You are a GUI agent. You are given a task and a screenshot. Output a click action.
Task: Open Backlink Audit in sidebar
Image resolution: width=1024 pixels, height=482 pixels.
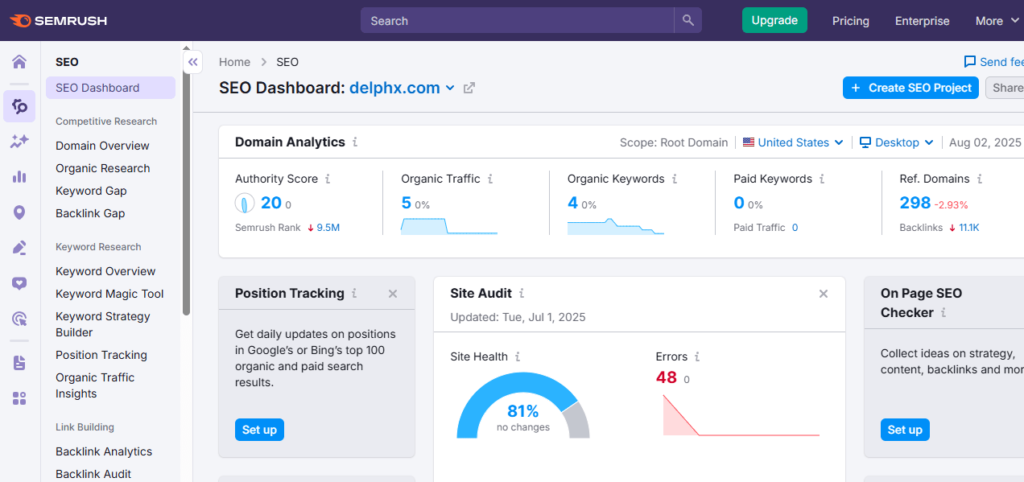pos(93,474)
